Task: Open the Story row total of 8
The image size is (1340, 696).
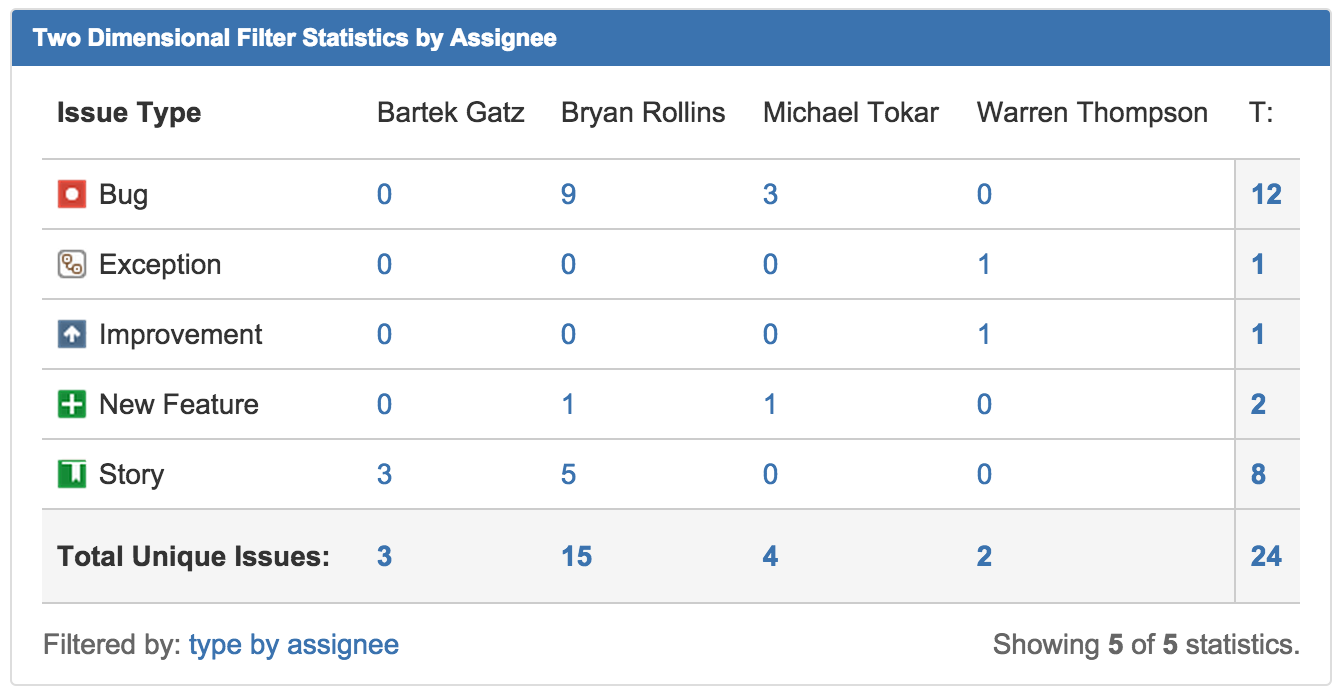Action: point(1258,474)
